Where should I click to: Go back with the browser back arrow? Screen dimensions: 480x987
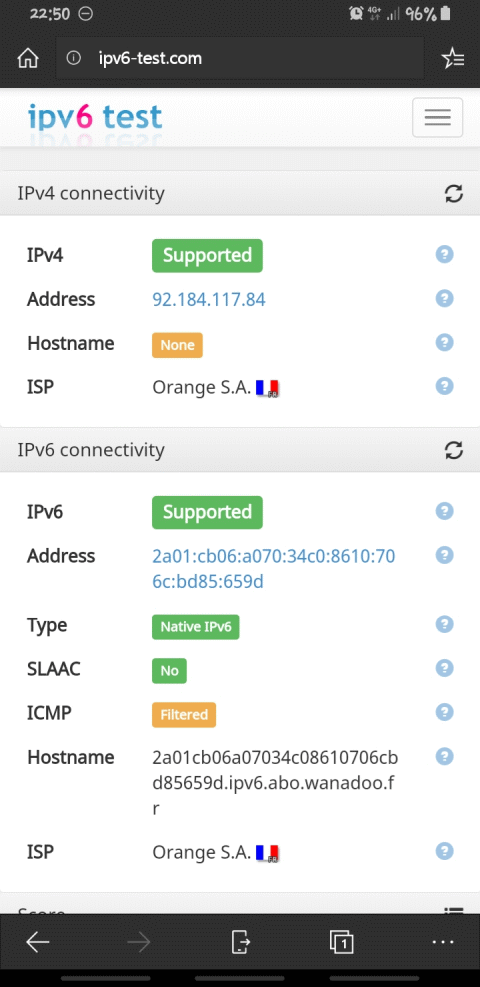pos(38,942)
